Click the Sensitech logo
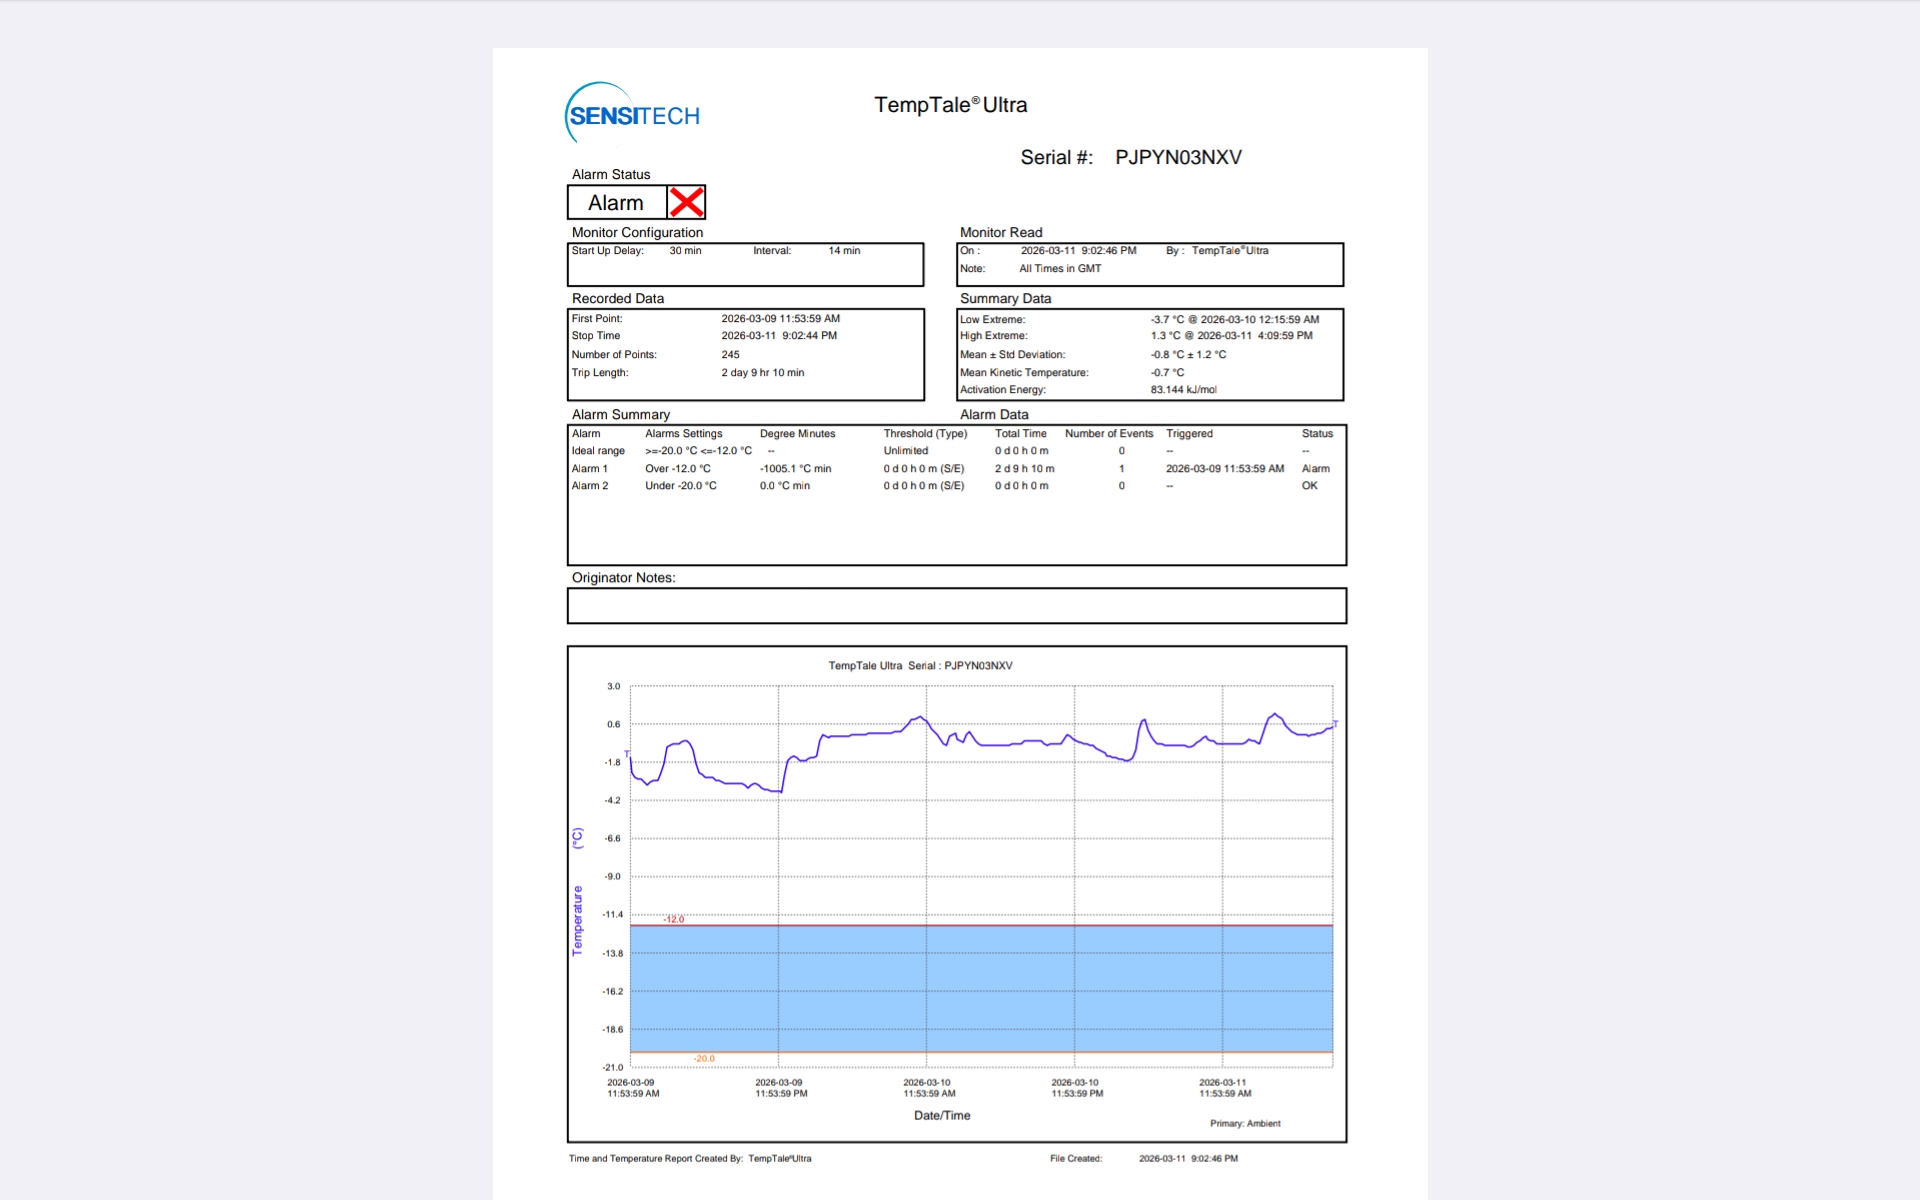1920x1200 pixels. [633, 114]
